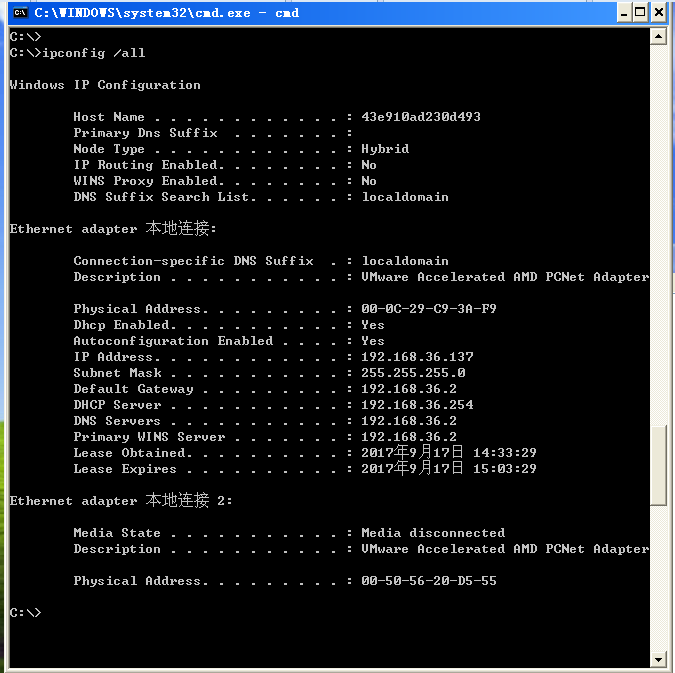Image resolution: width=675 pixels, height=673 pixels.
Task: Click 'VMware Accelerated AMD PCNet Adapter' under 本地连接 2
Action: [505, 549]
